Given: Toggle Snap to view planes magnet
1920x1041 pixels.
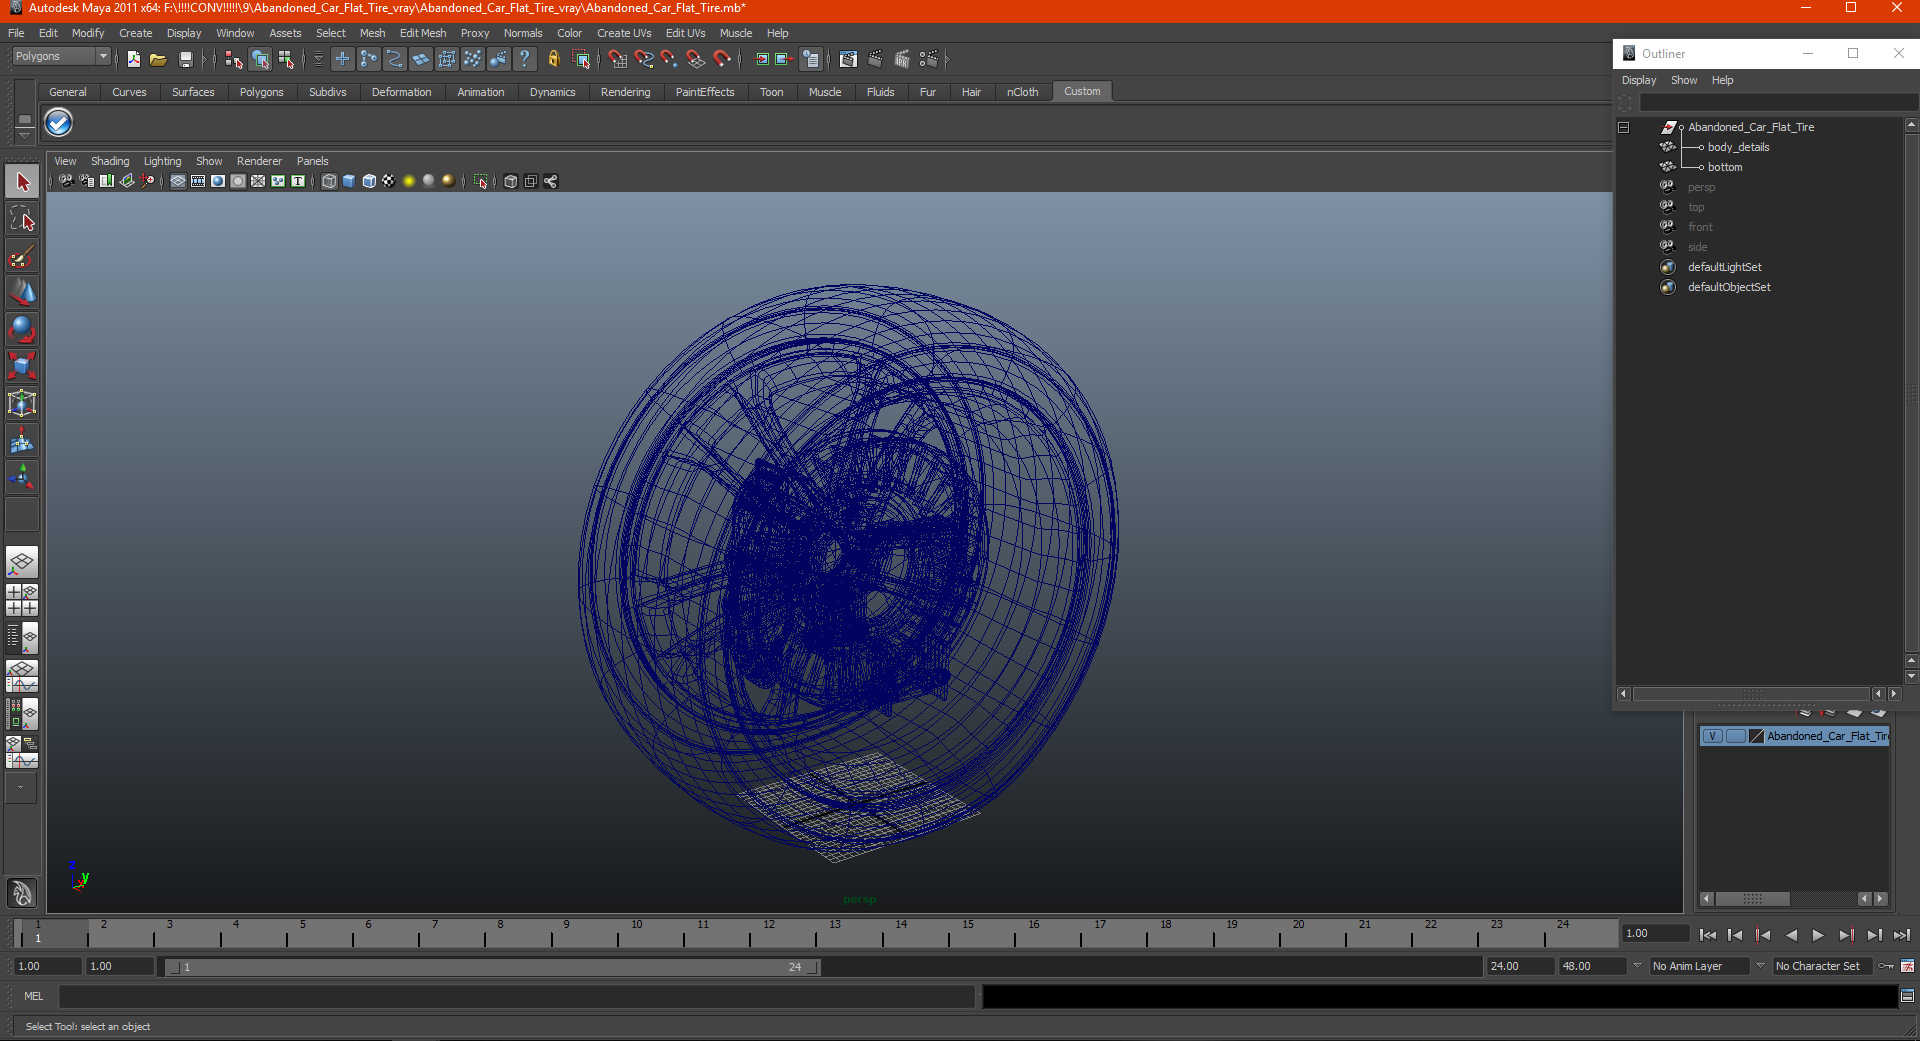Looking at the screenshot, I should click(x=696, y=60).
